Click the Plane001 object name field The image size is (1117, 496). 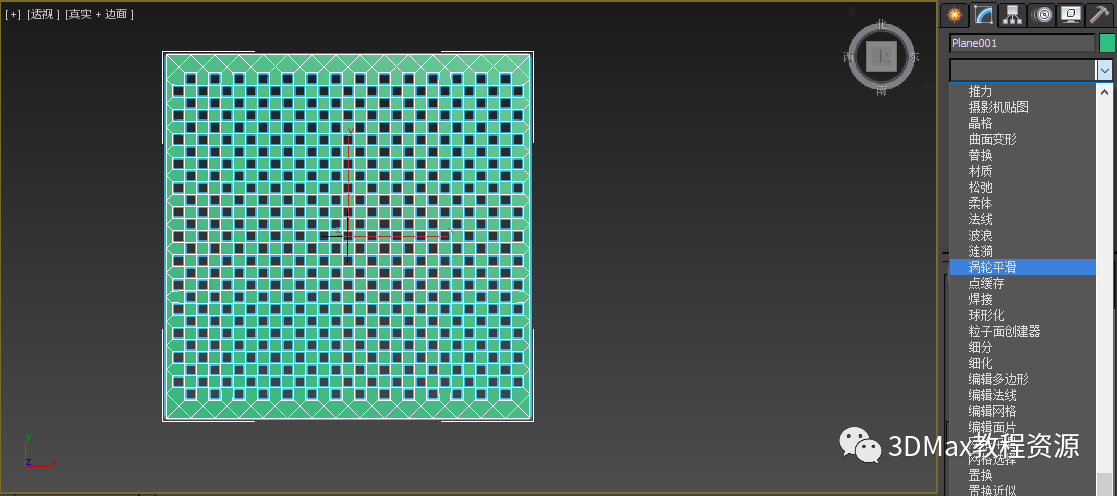[x=1022, y=43]
